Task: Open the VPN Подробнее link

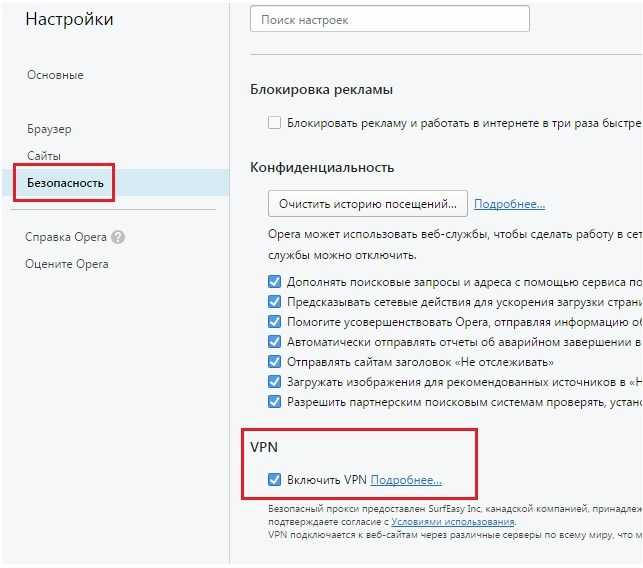Action: point(406,480)
